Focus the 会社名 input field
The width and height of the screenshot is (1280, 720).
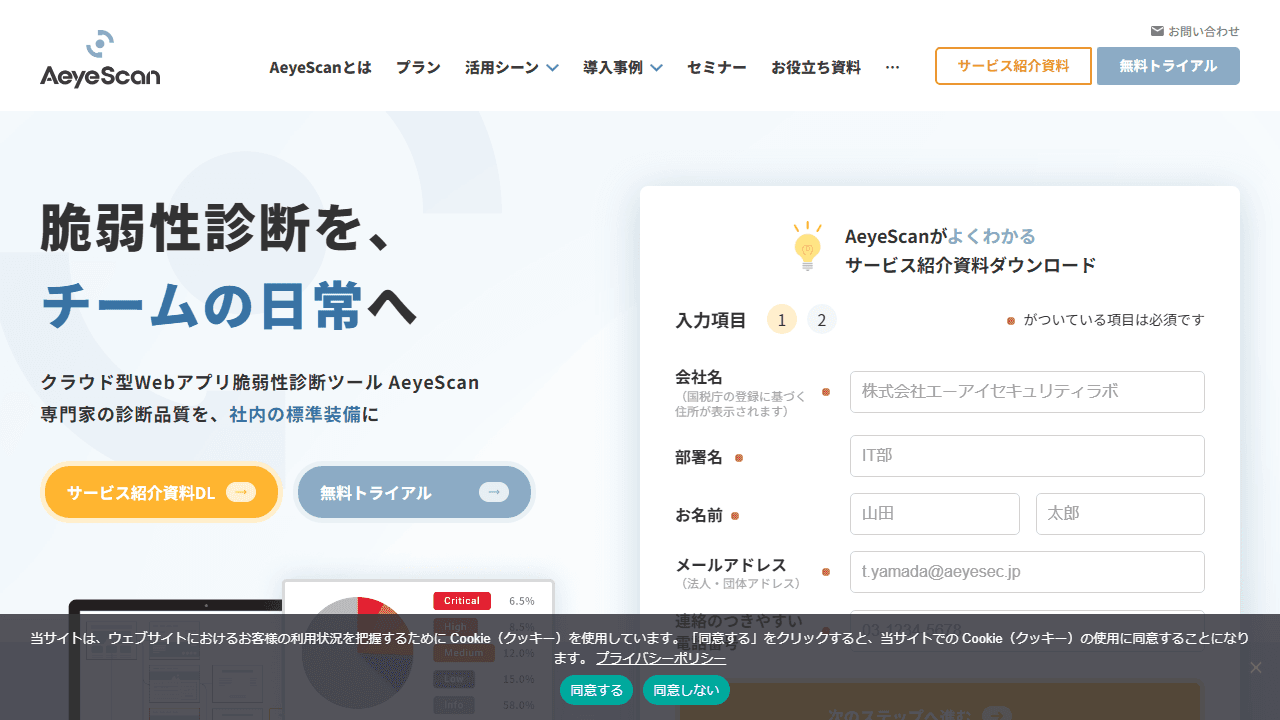[x=1027, y=392]
